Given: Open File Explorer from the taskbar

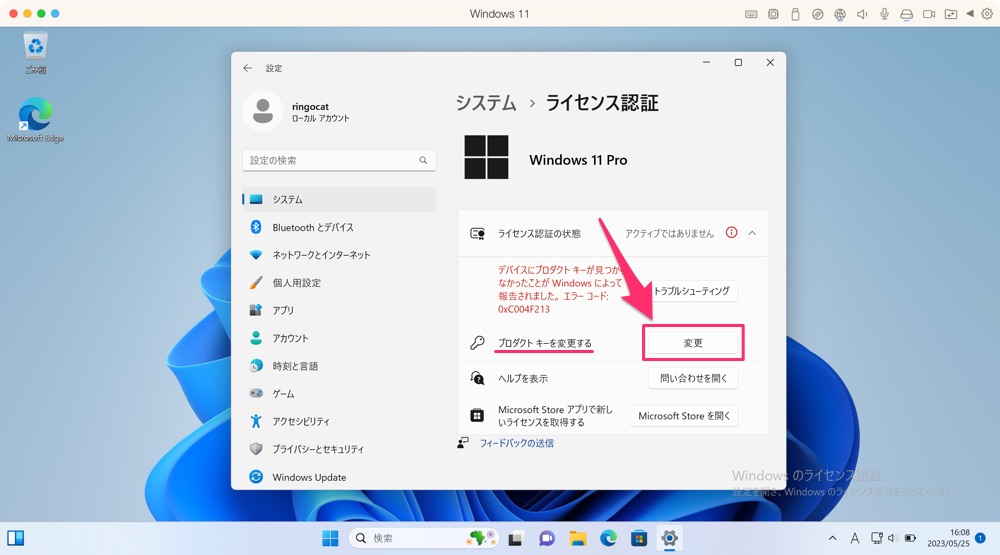Looking at the screenshot, I should coord(578,538).
